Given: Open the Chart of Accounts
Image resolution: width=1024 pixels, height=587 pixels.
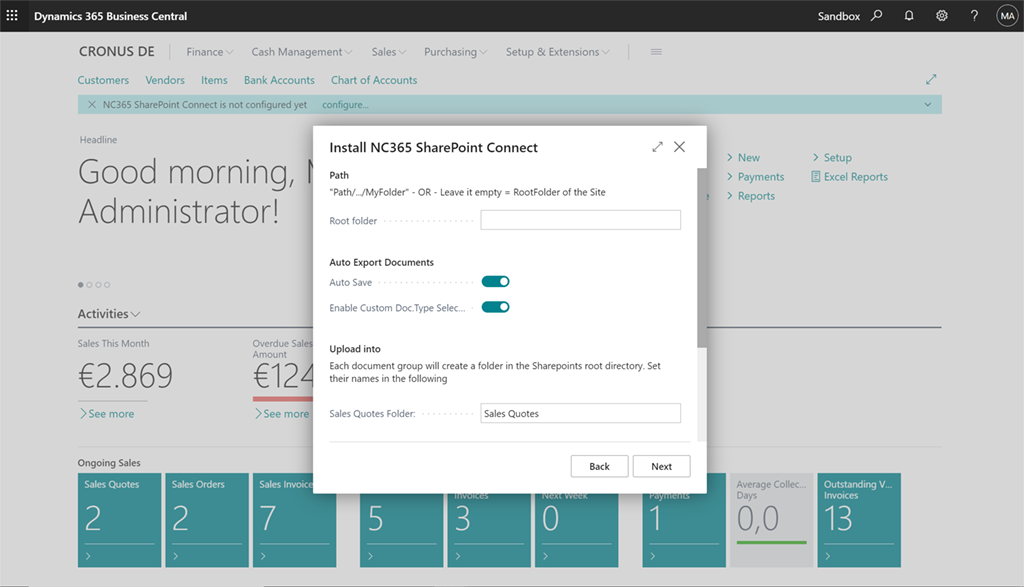Looking at the screenshot, I should coord(374,80).
